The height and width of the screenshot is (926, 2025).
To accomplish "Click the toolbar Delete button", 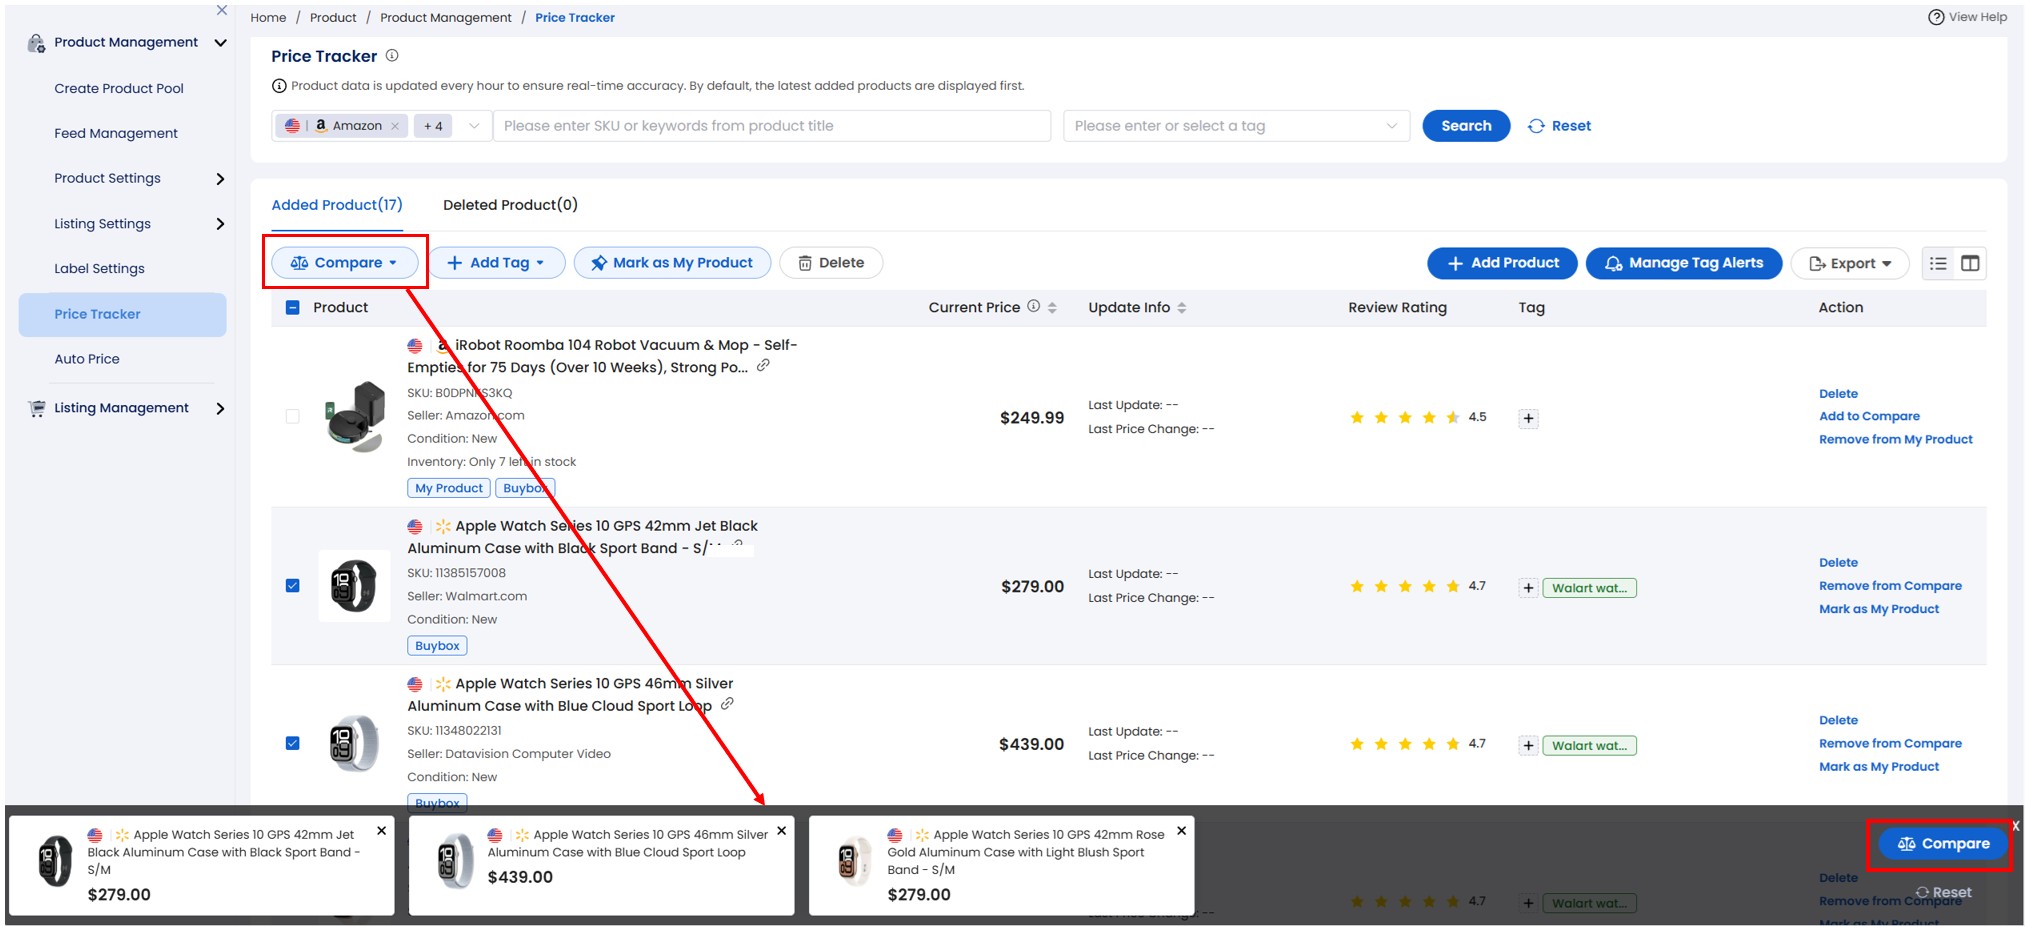I will point(831,263).
